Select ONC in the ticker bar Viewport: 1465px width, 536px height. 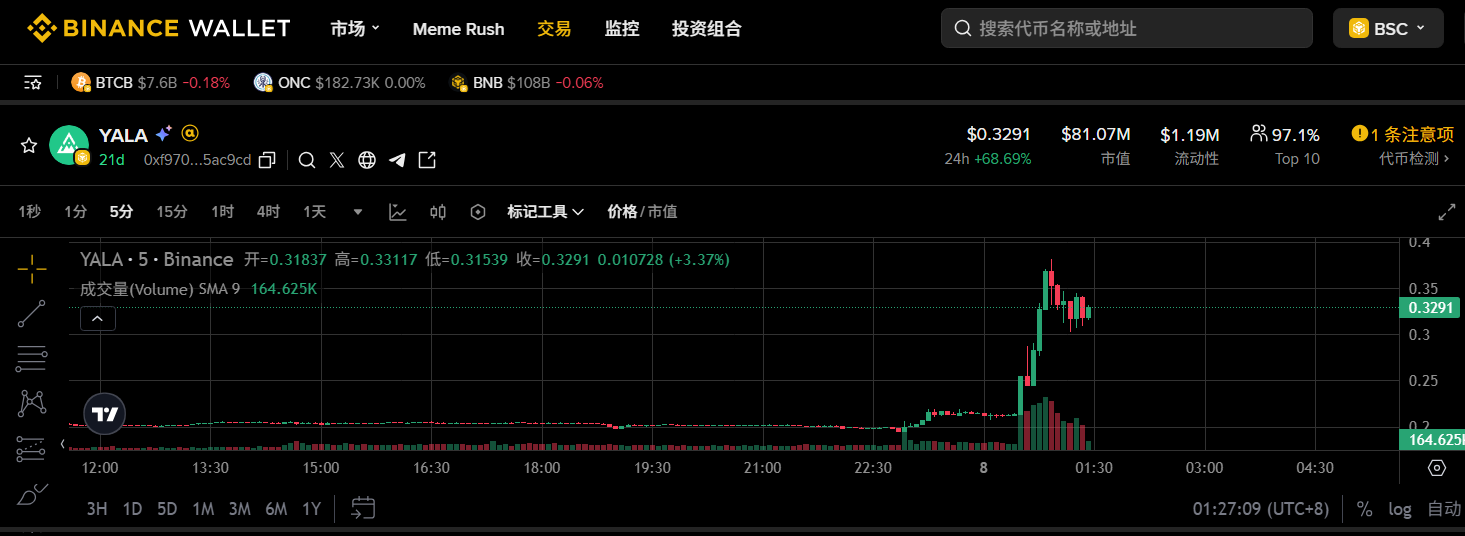(340, 83)
